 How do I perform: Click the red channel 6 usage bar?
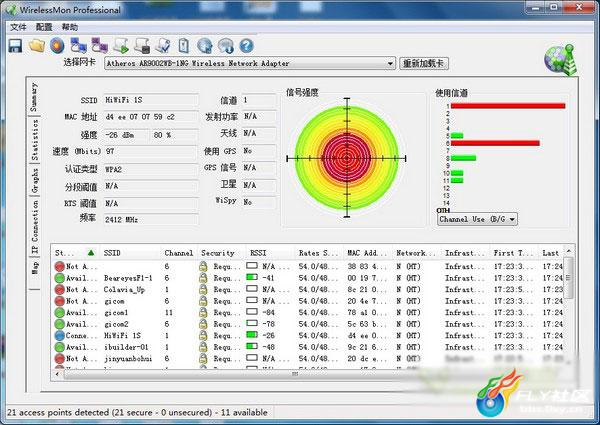tap(495, 143)
